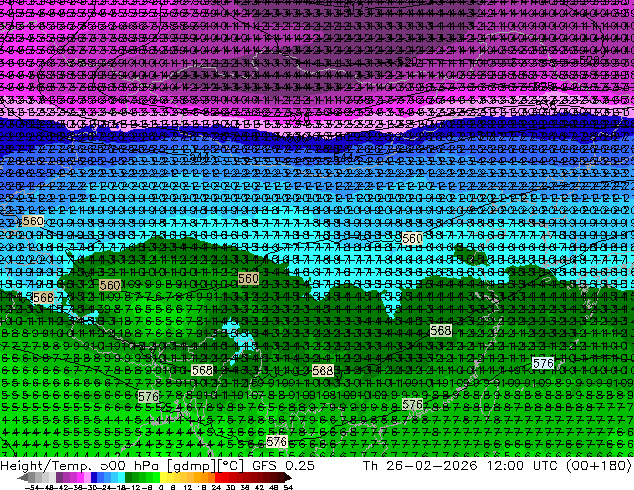Viewport: 634px width, 490px height.
Task: Click the white 576 contour label at right
Action: [543, 363]
